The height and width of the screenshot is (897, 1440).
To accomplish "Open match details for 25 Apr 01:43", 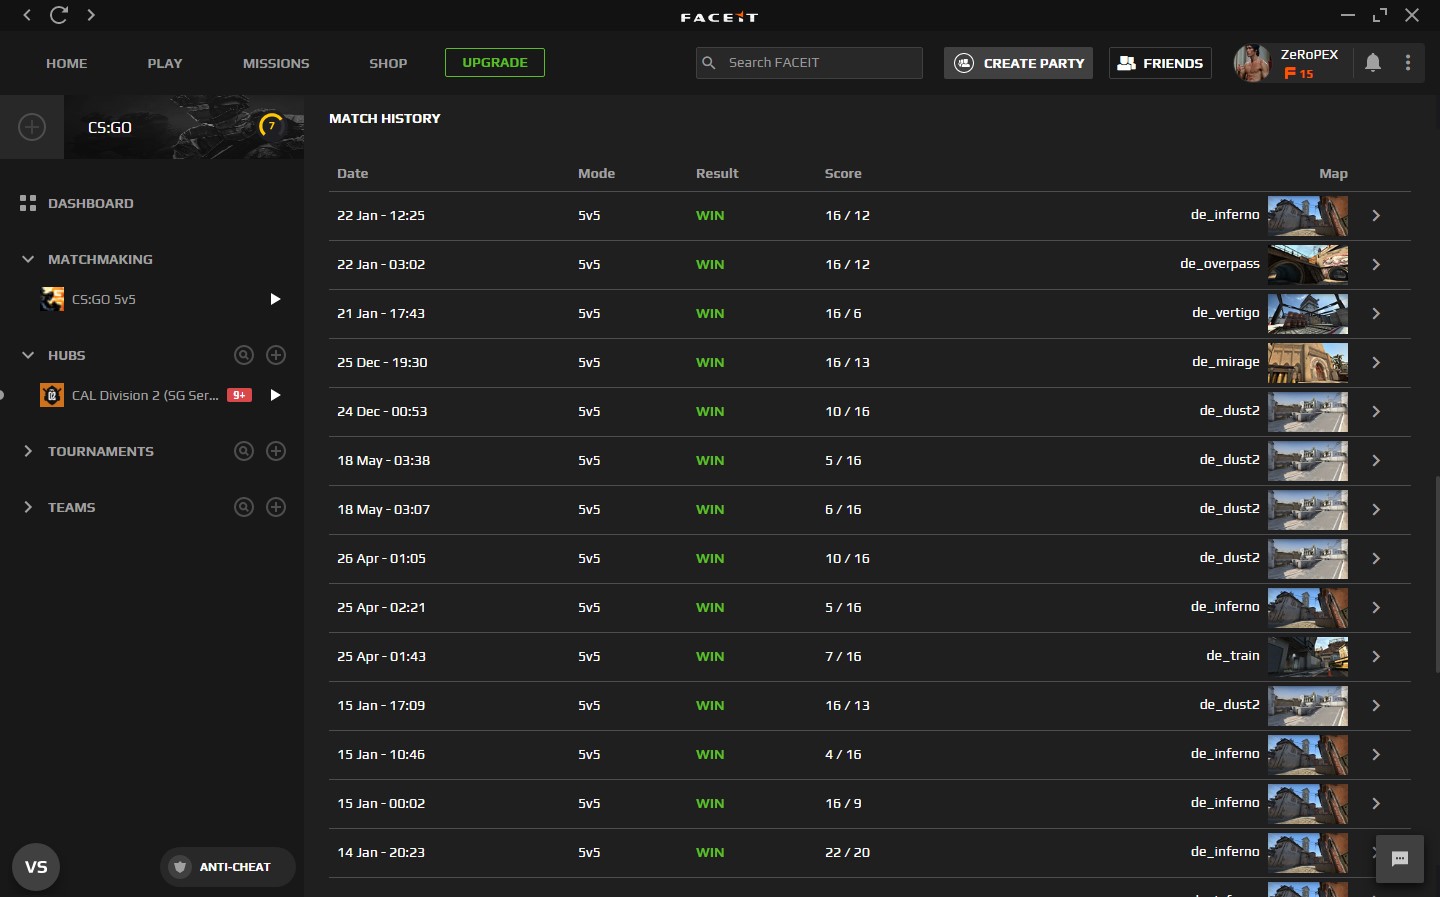I will pos(1376,656).
